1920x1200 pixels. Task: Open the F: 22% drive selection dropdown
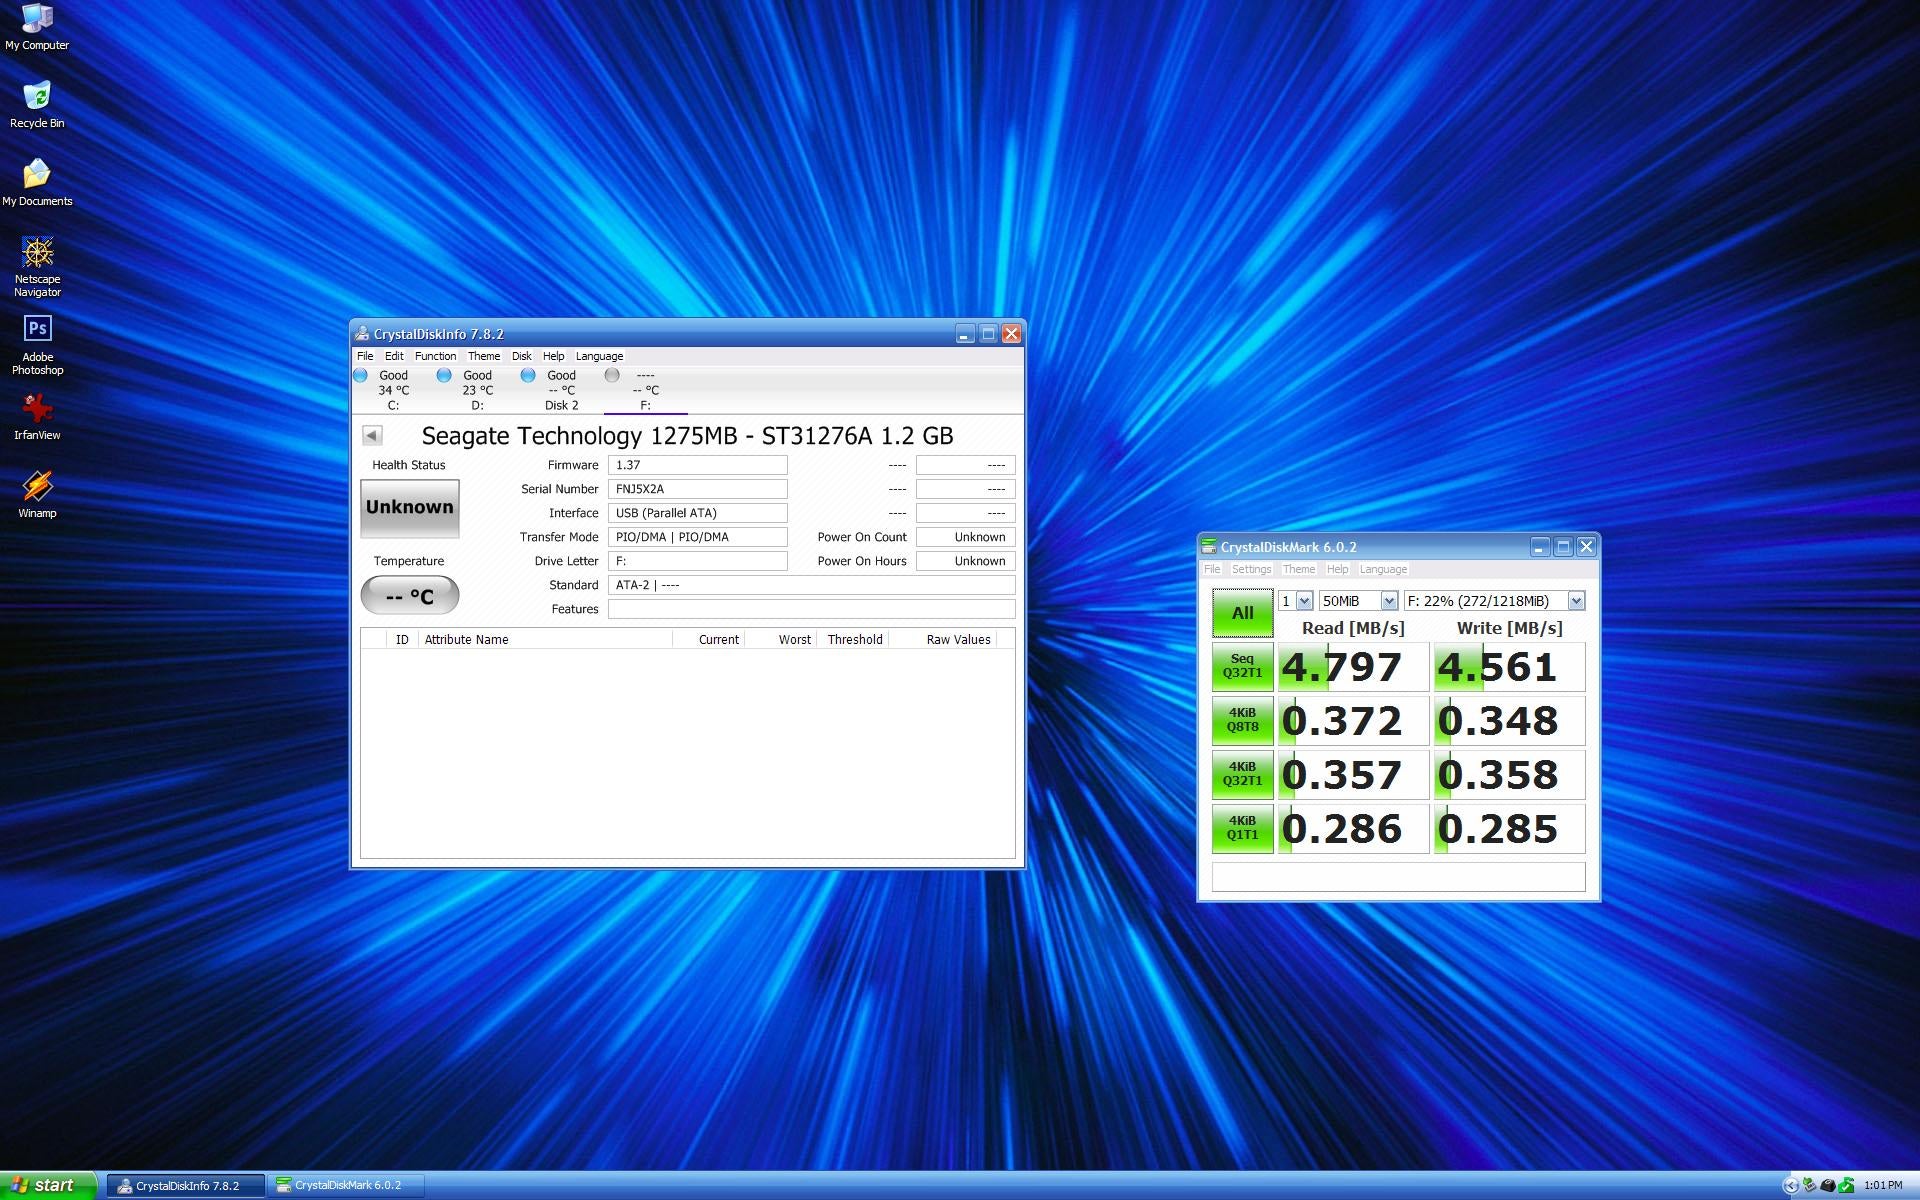coord(1494,601)
